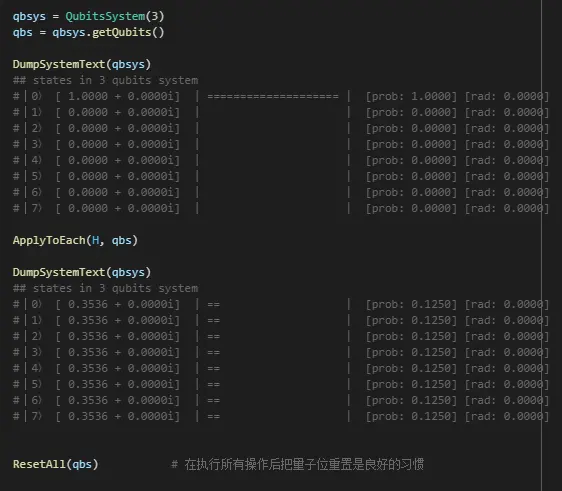Click the ApplyToEach(H, qbs) line
Screen dimensions: 562x491
coord(75,240)
